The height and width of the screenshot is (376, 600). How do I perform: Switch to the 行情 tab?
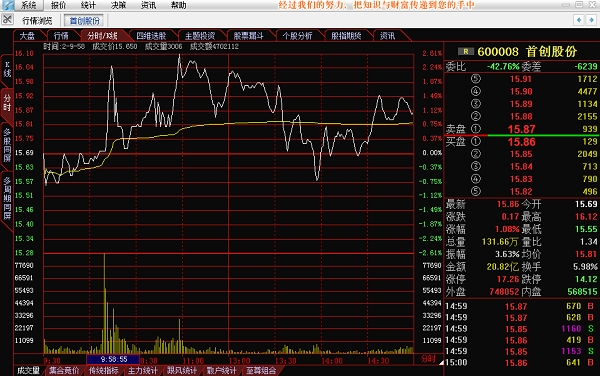(61, 36)
